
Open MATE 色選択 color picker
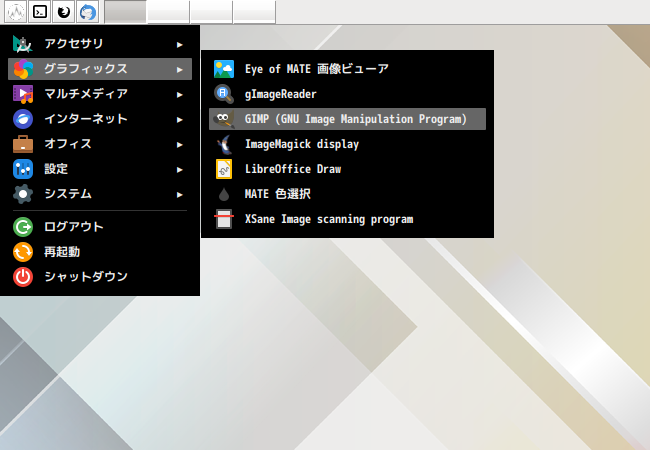[x=347, y=194]
